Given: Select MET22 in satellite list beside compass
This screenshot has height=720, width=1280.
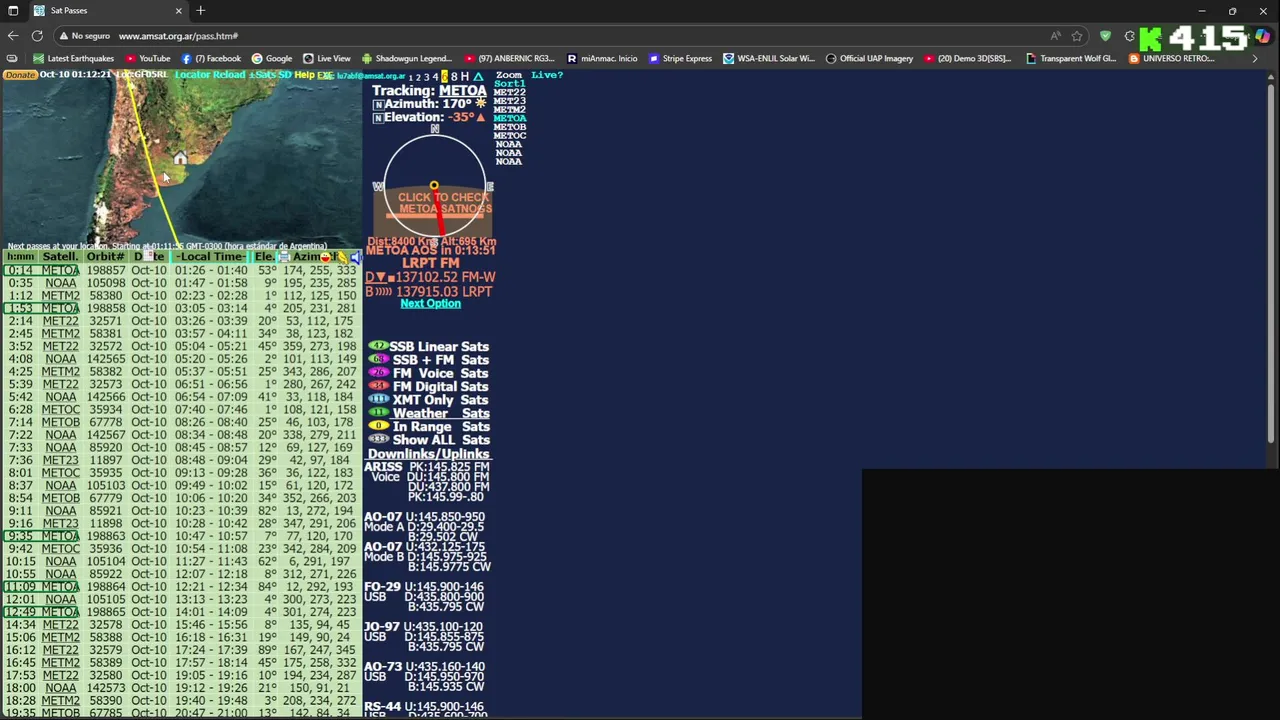Looking at the screenshot, I should (509, 92).
